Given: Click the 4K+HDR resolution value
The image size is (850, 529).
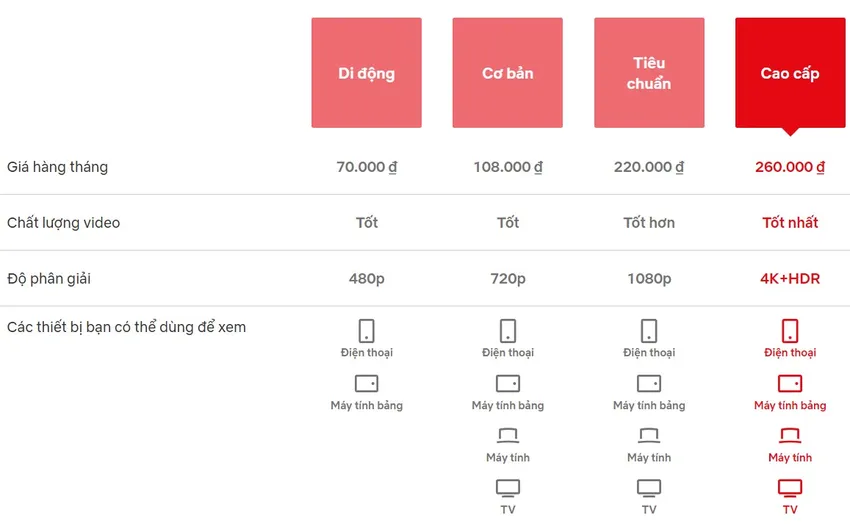Looking at the screenshot, I should click(x=790, y=278).
